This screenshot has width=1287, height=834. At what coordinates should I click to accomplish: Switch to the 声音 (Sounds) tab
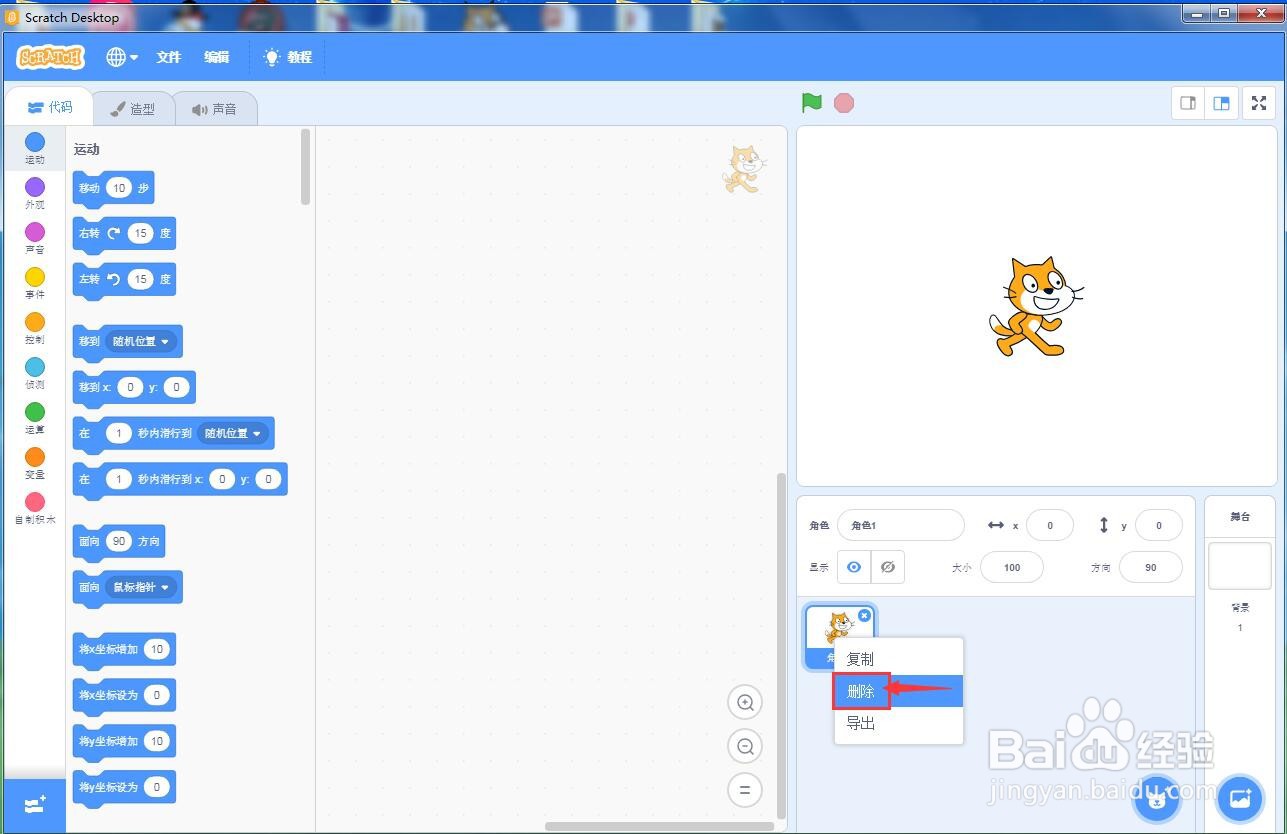[215, 109]
